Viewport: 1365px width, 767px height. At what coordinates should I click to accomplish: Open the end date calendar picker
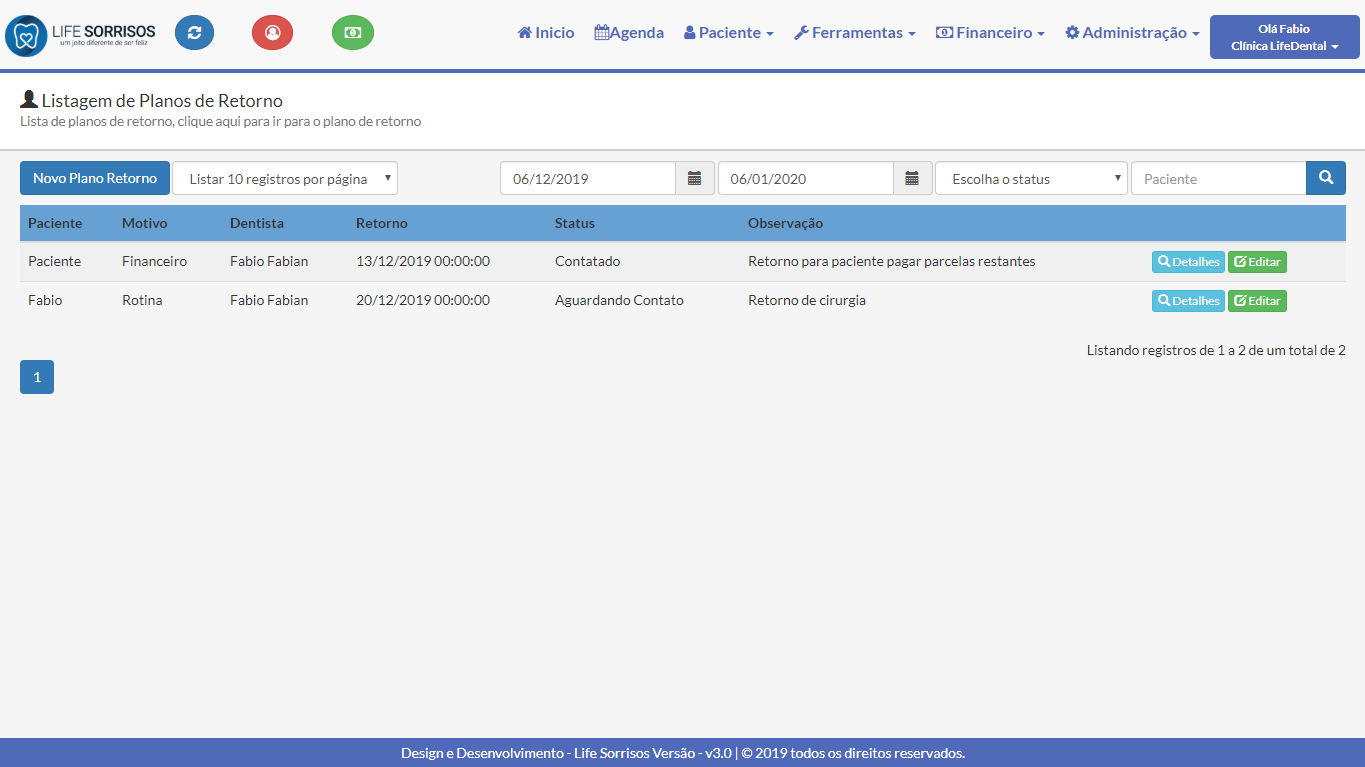coord(912,179)
